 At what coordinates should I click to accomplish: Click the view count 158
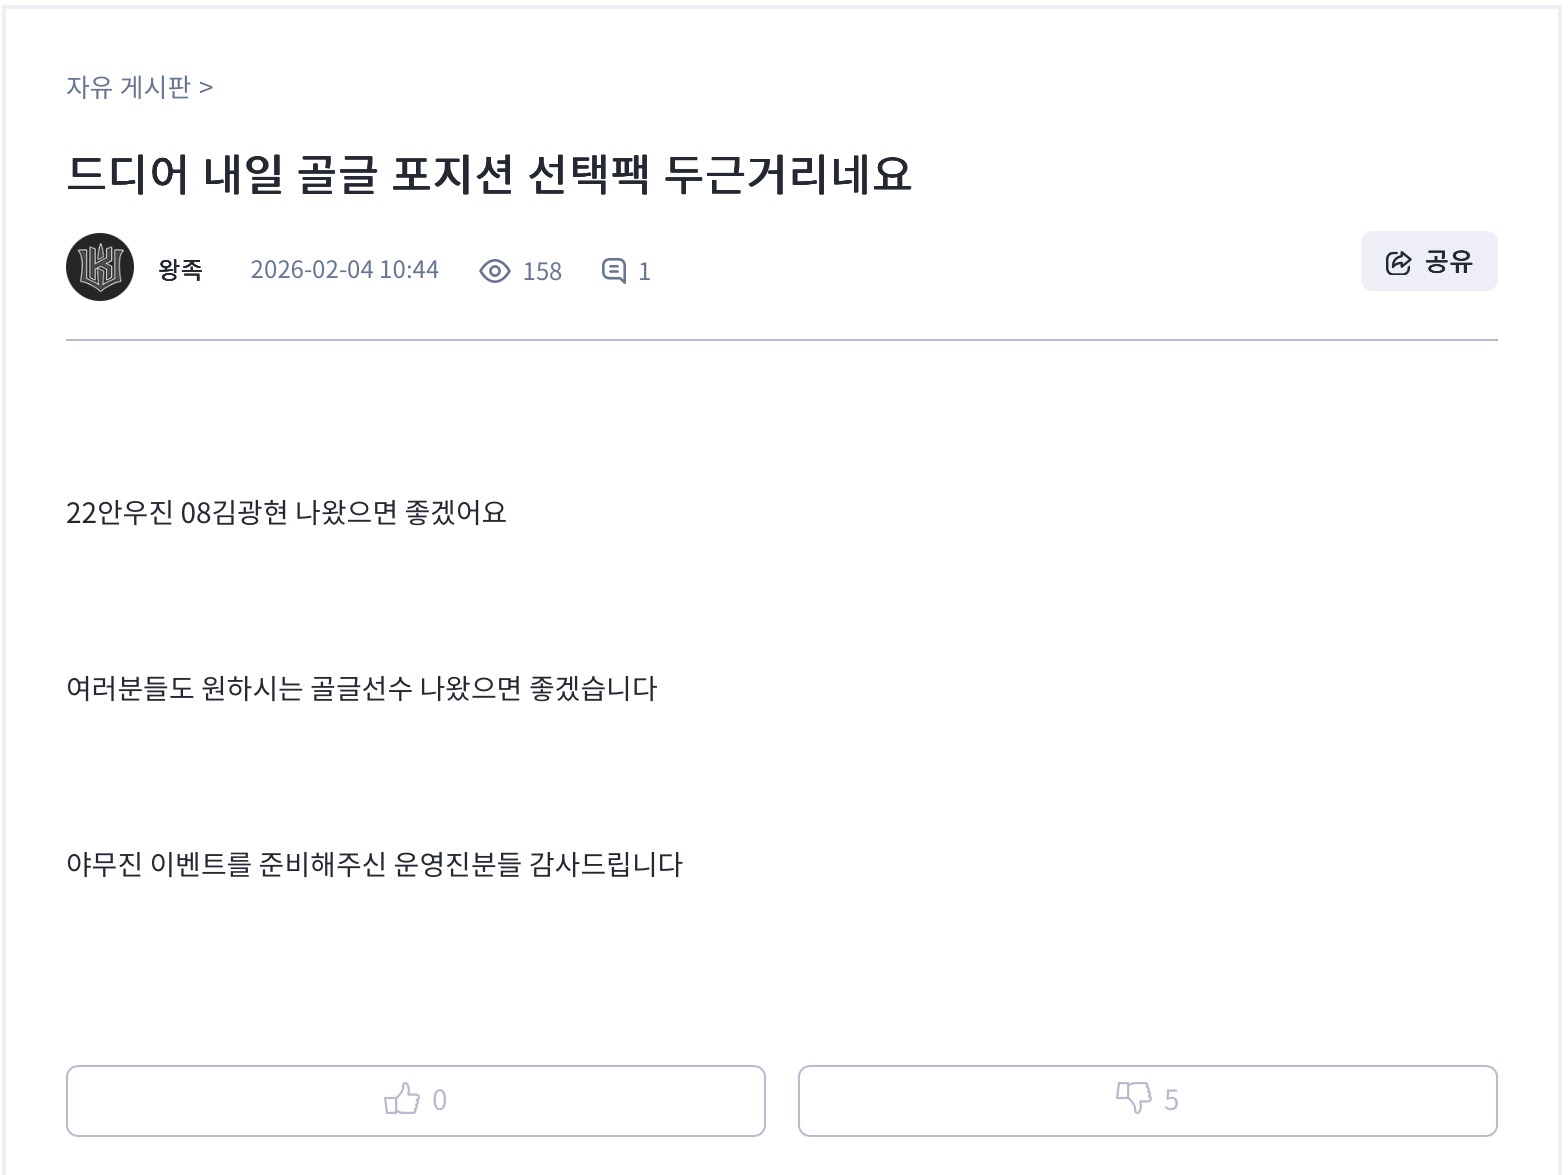(542, 272)
